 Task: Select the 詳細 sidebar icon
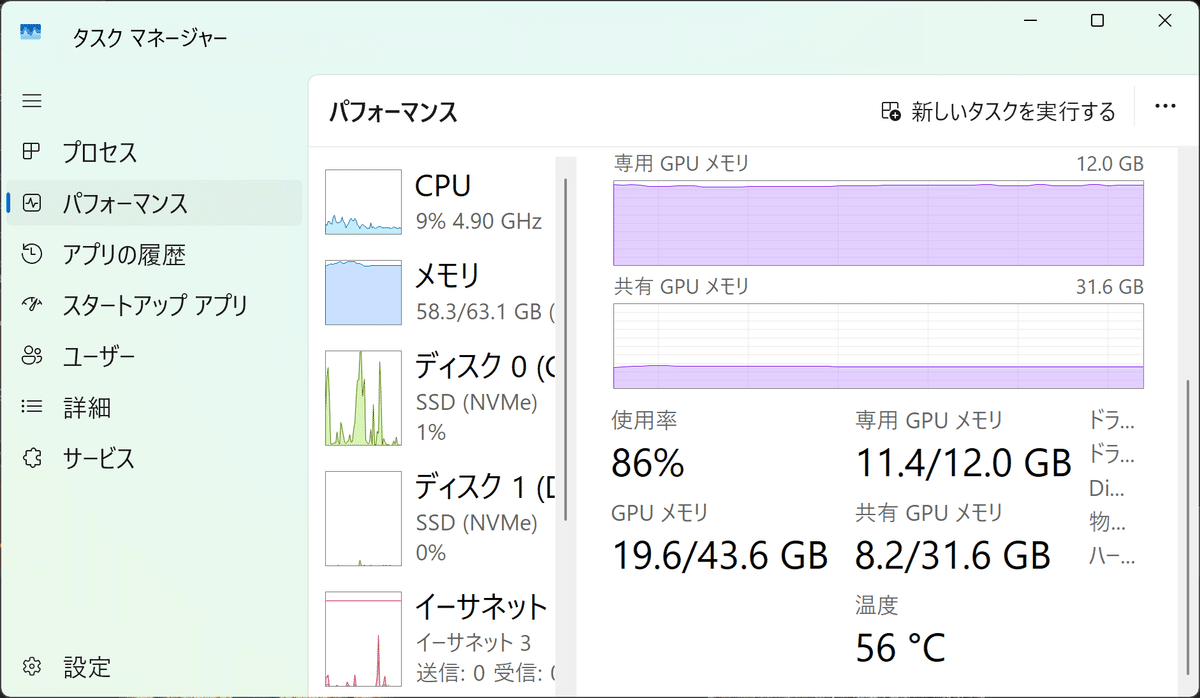30,406
